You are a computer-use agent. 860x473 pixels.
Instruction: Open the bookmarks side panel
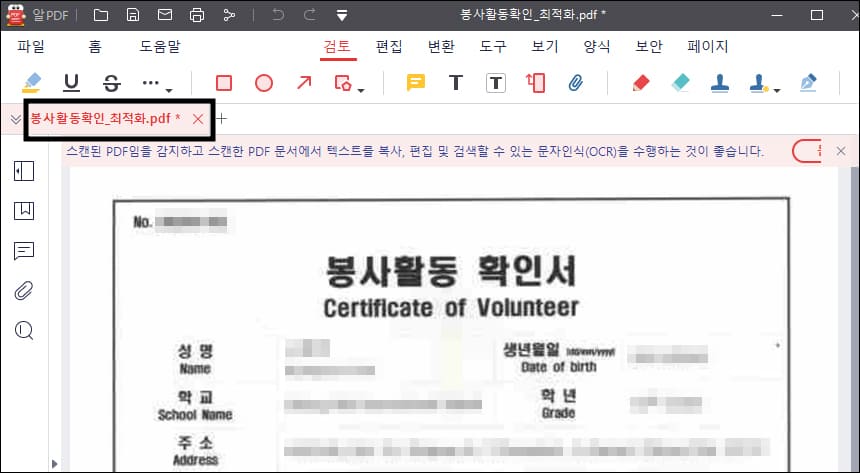click(24, 211)
